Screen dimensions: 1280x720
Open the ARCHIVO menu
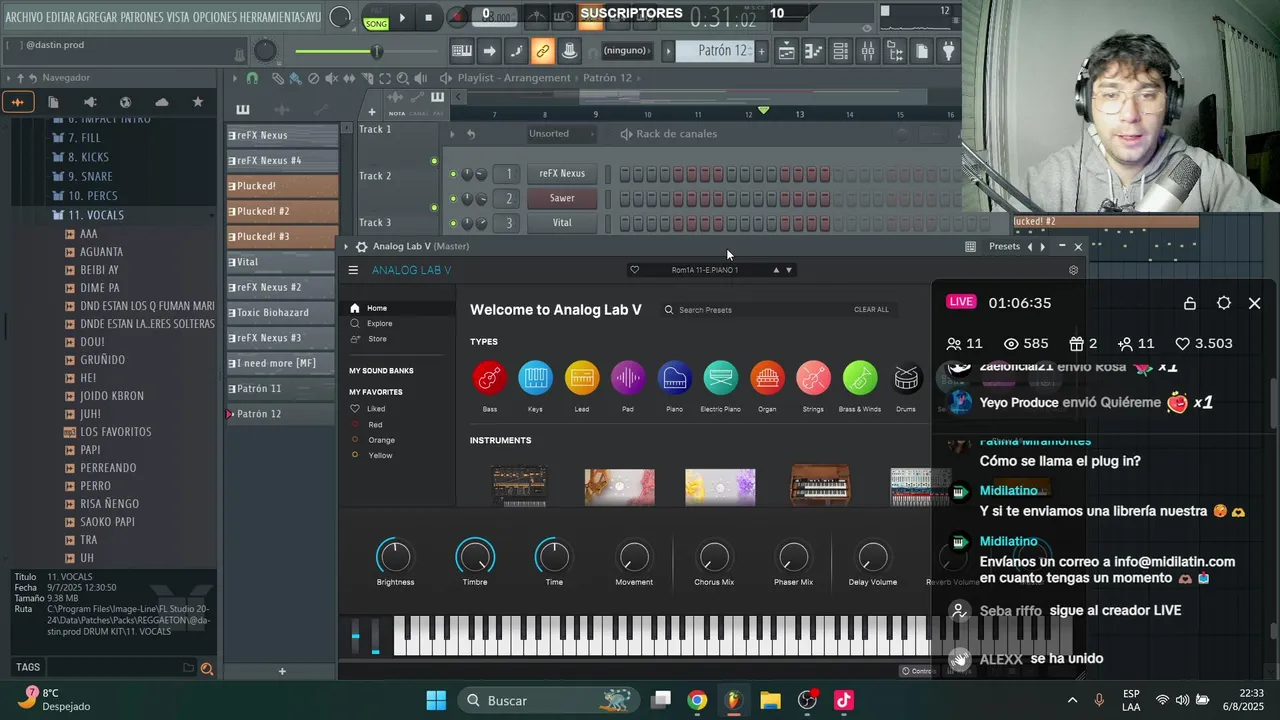pyautogui.click(x=24, y=17)
